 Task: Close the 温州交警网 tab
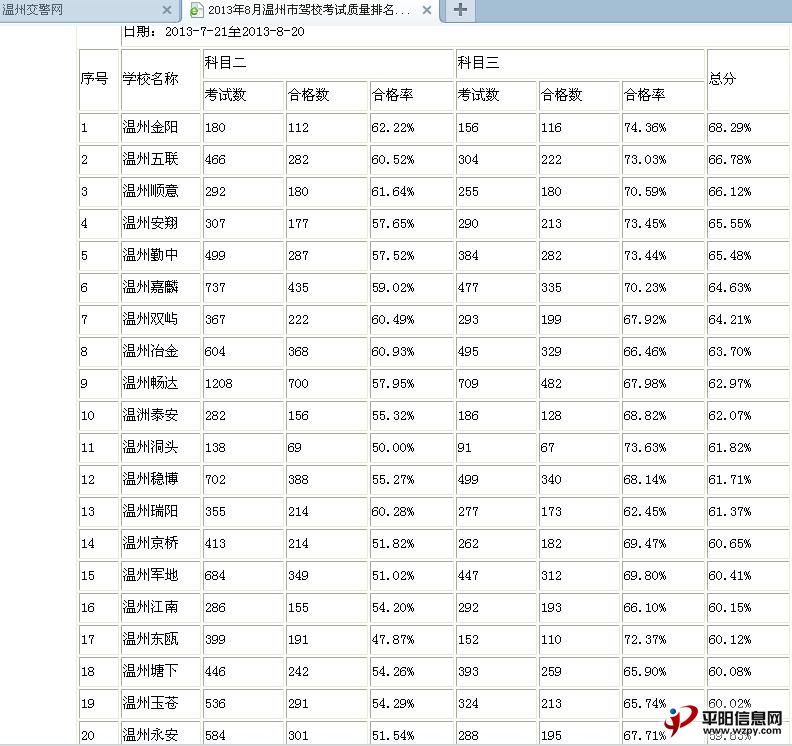(167, 10)
